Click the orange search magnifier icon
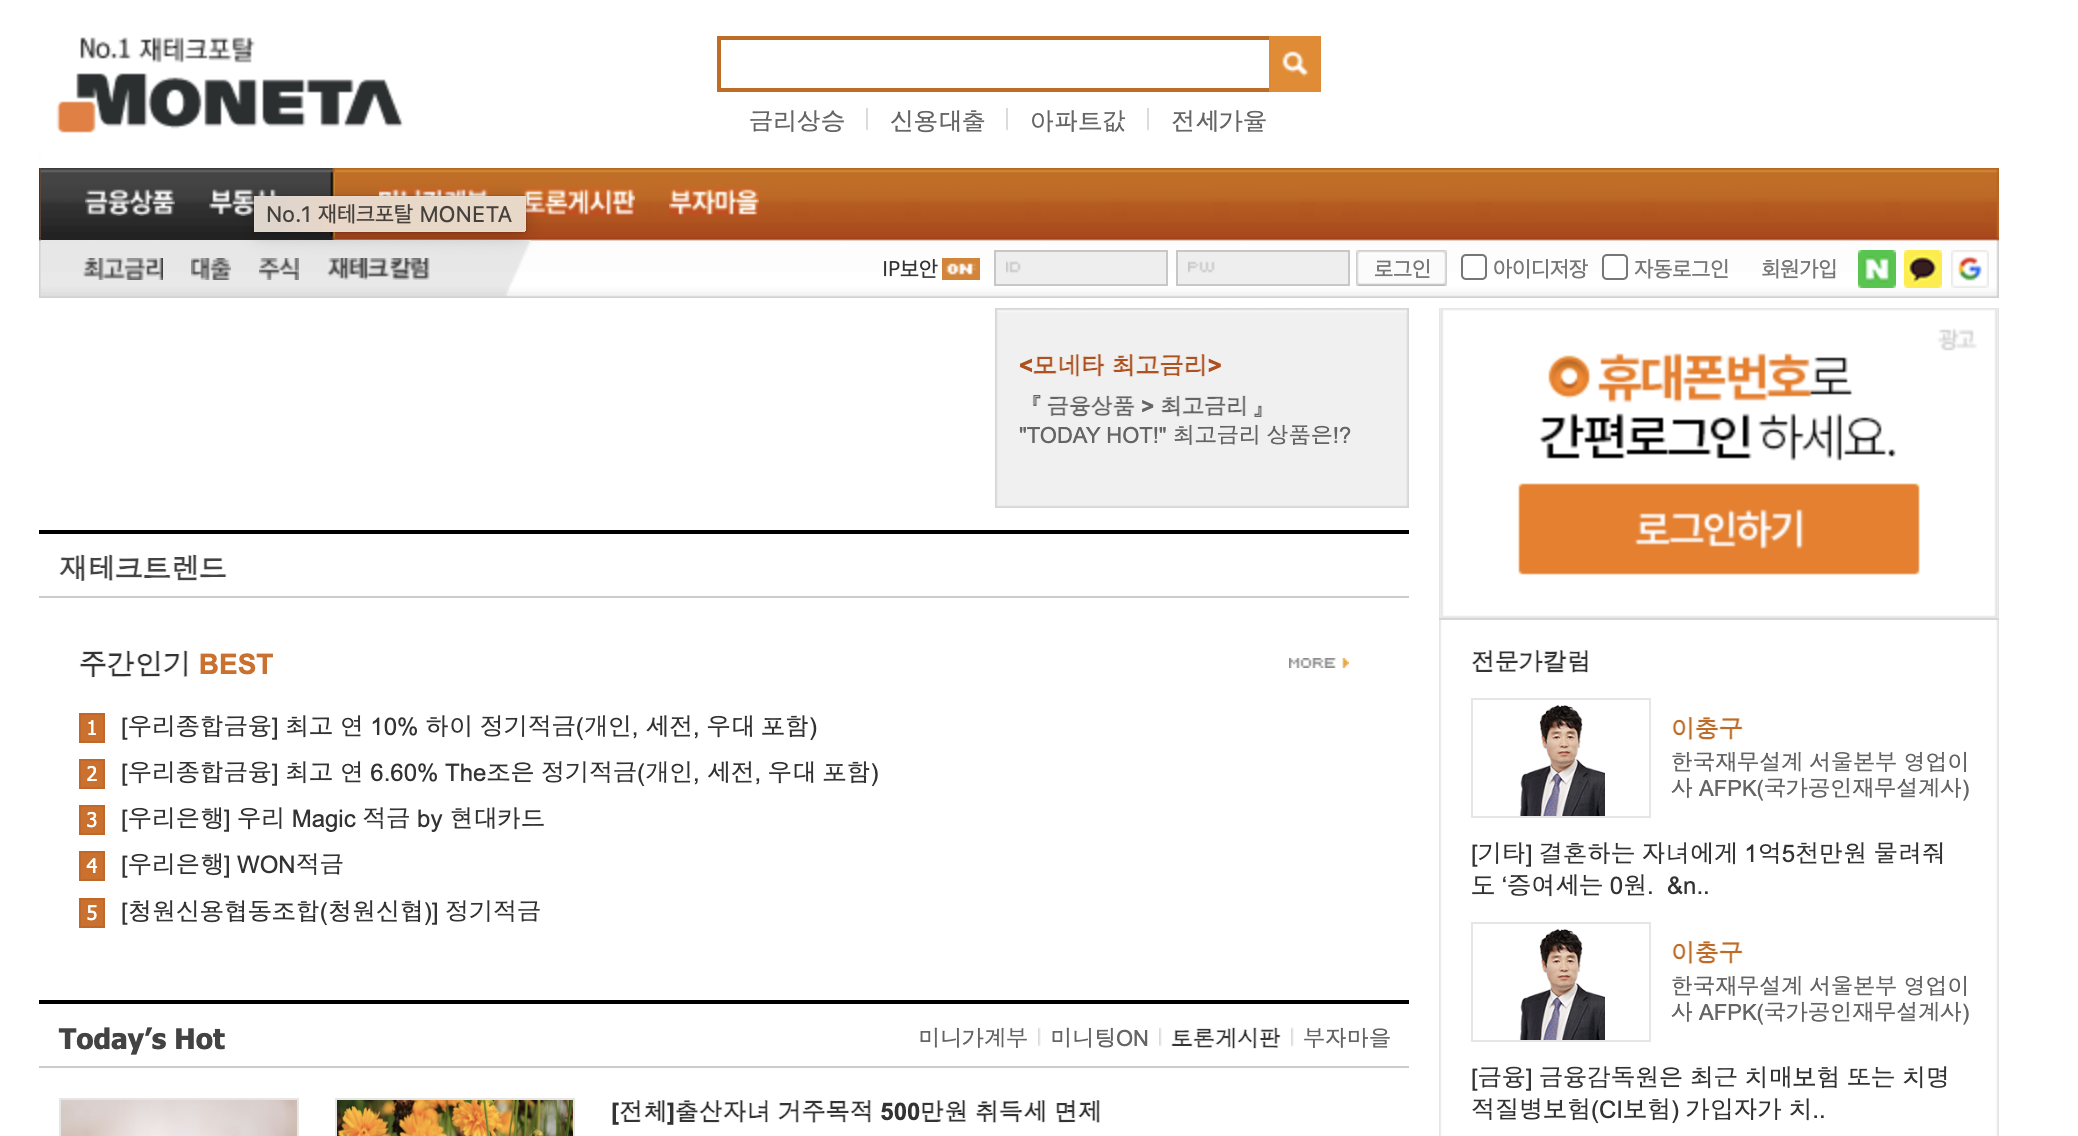 [1294, 64]
